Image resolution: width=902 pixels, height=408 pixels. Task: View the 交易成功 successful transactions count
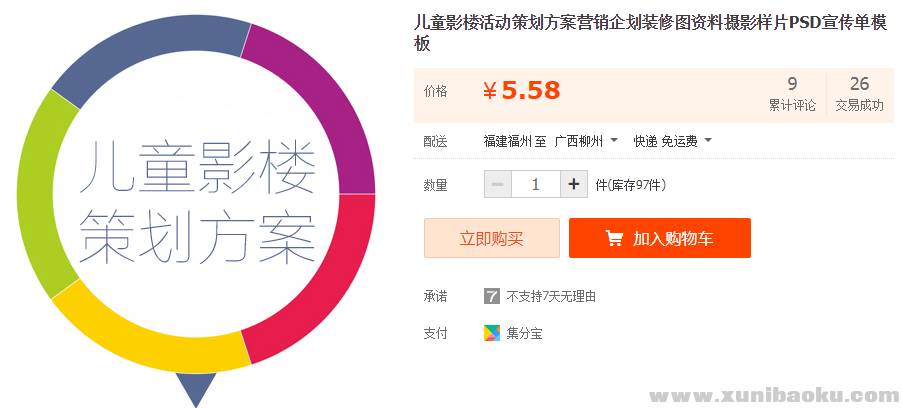pos(859,94)
